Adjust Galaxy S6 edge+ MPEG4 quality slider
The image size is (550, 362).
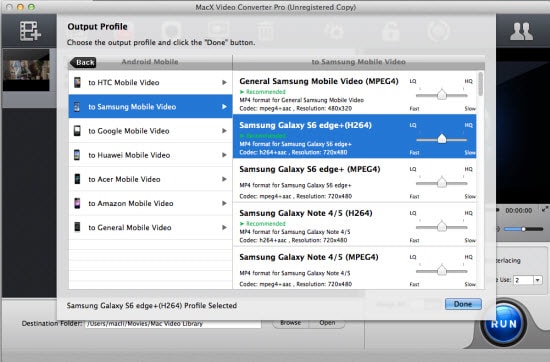click(442, 183)
